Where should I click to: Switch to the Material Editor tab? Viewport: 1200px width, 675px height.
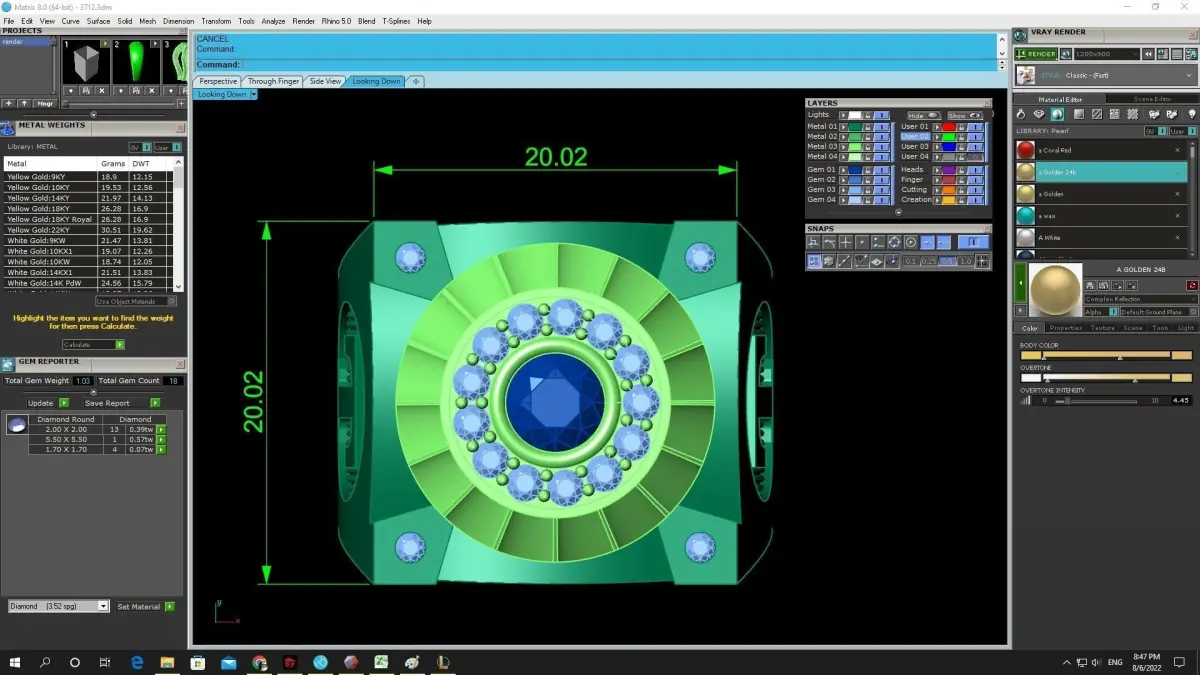click(x=1059, y=99)
